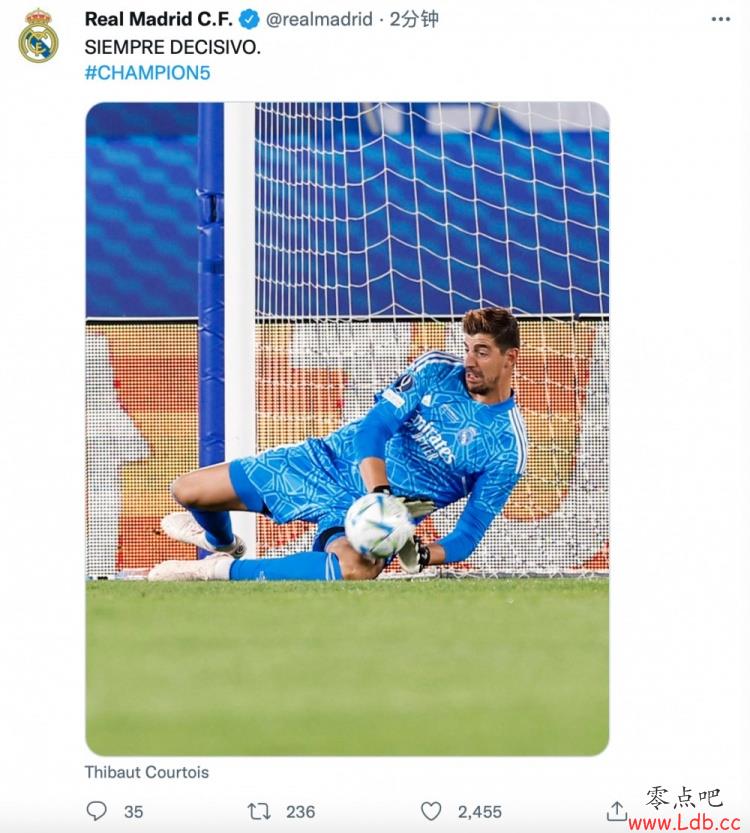Click the 零点吧 watermark logo
750x833 pixels.
click(x=684, y=798)
